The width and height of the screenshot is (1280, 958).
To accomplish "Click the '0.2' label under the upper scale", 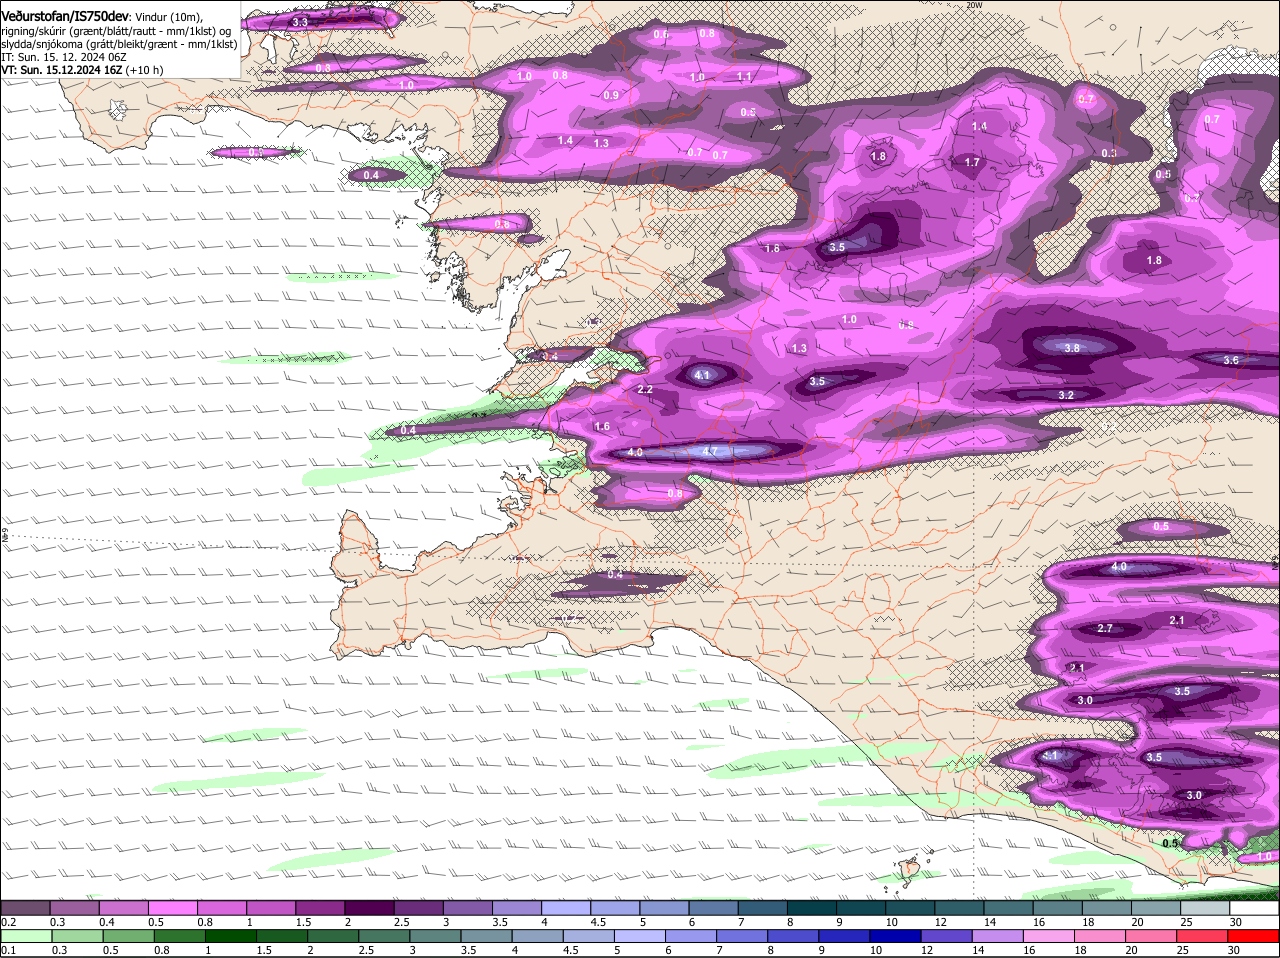I will 8,922.
